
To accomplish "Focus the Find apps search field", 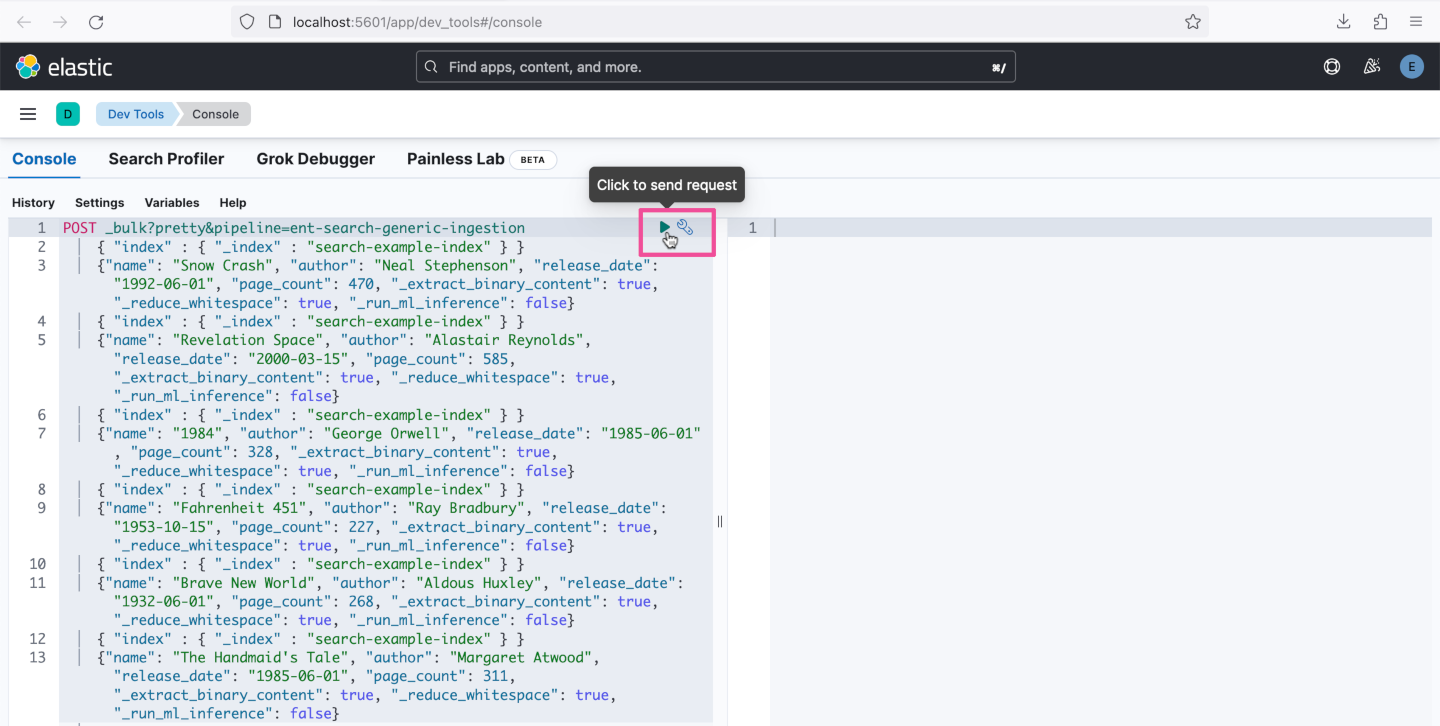I will pos(716,67).
